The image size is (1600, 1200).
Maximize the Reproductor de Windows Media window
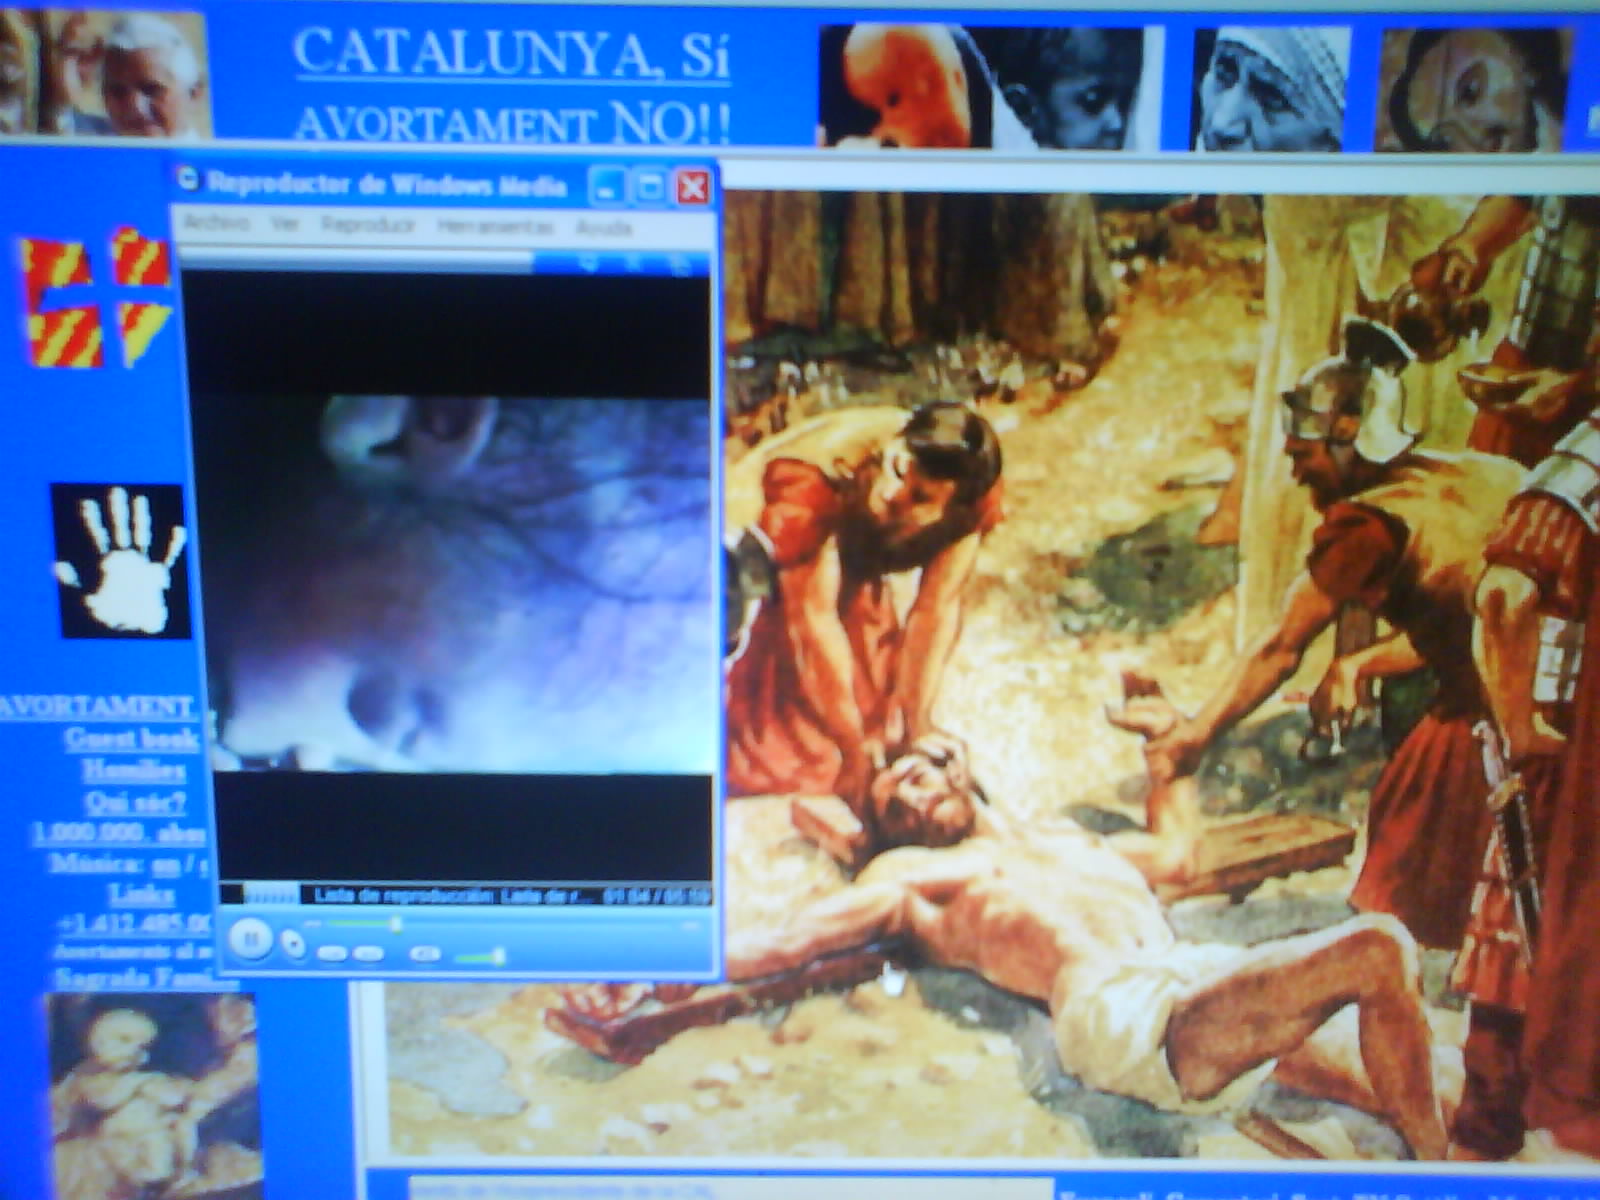tap(650, 187)
